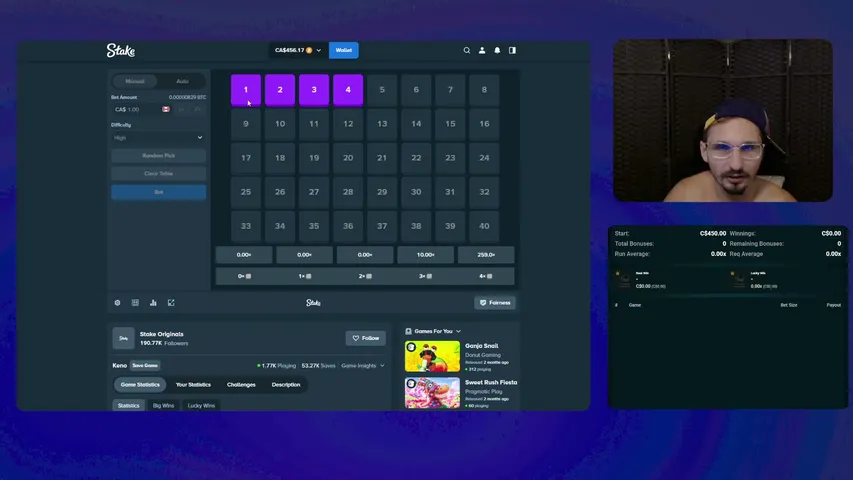The height and width of the screenshot is (480, 853).
Task: Open game settings gear icon
Action: tap(118, 303)
